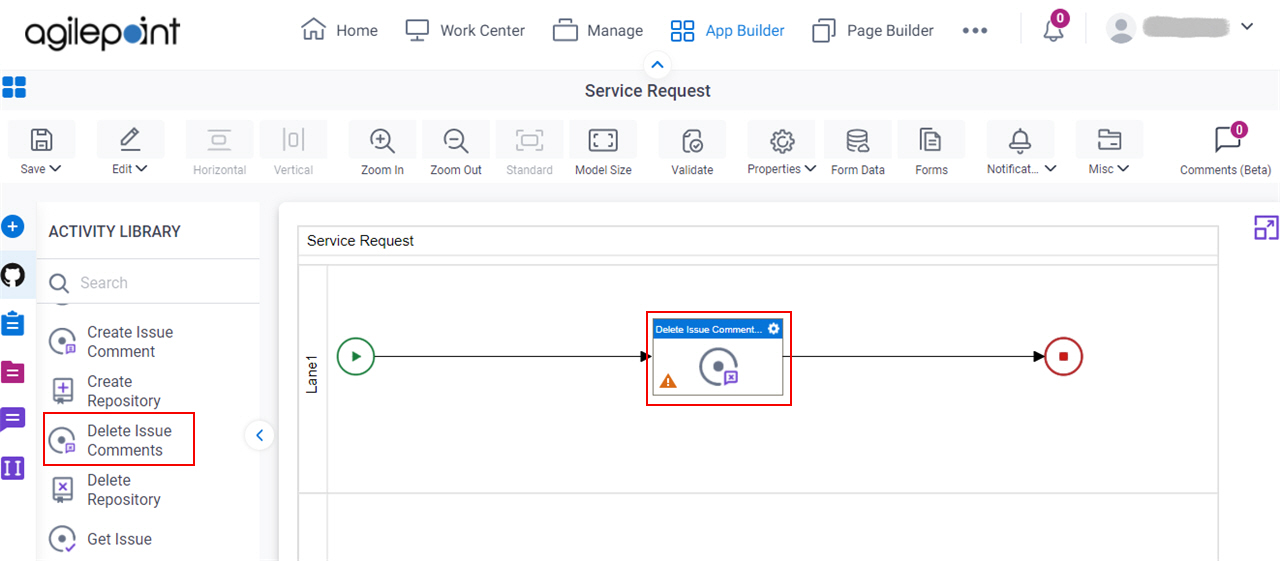This screenshot has height=561, width=1280.
Task: Select the green Start event
Action: pyautogui.click(x=356, y=356)
